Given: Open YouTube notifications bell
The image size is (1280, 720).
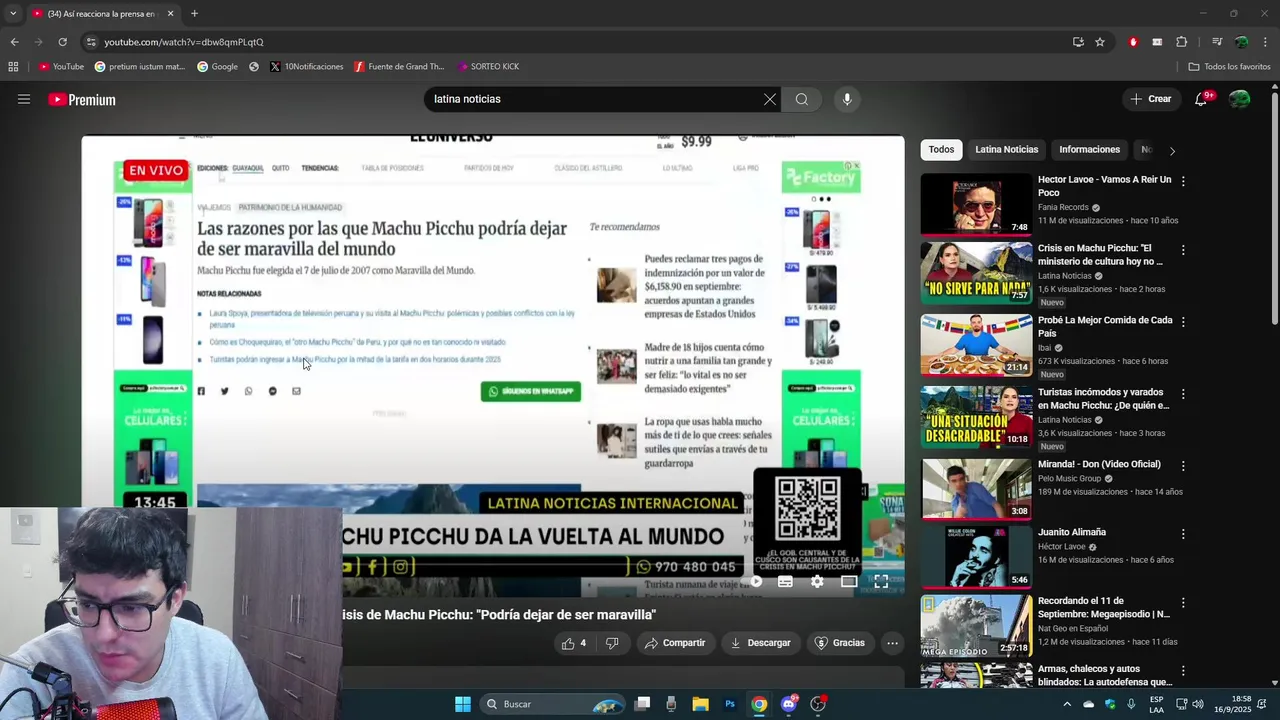Looking at the screenshot, I should (x=1201, y=99).
